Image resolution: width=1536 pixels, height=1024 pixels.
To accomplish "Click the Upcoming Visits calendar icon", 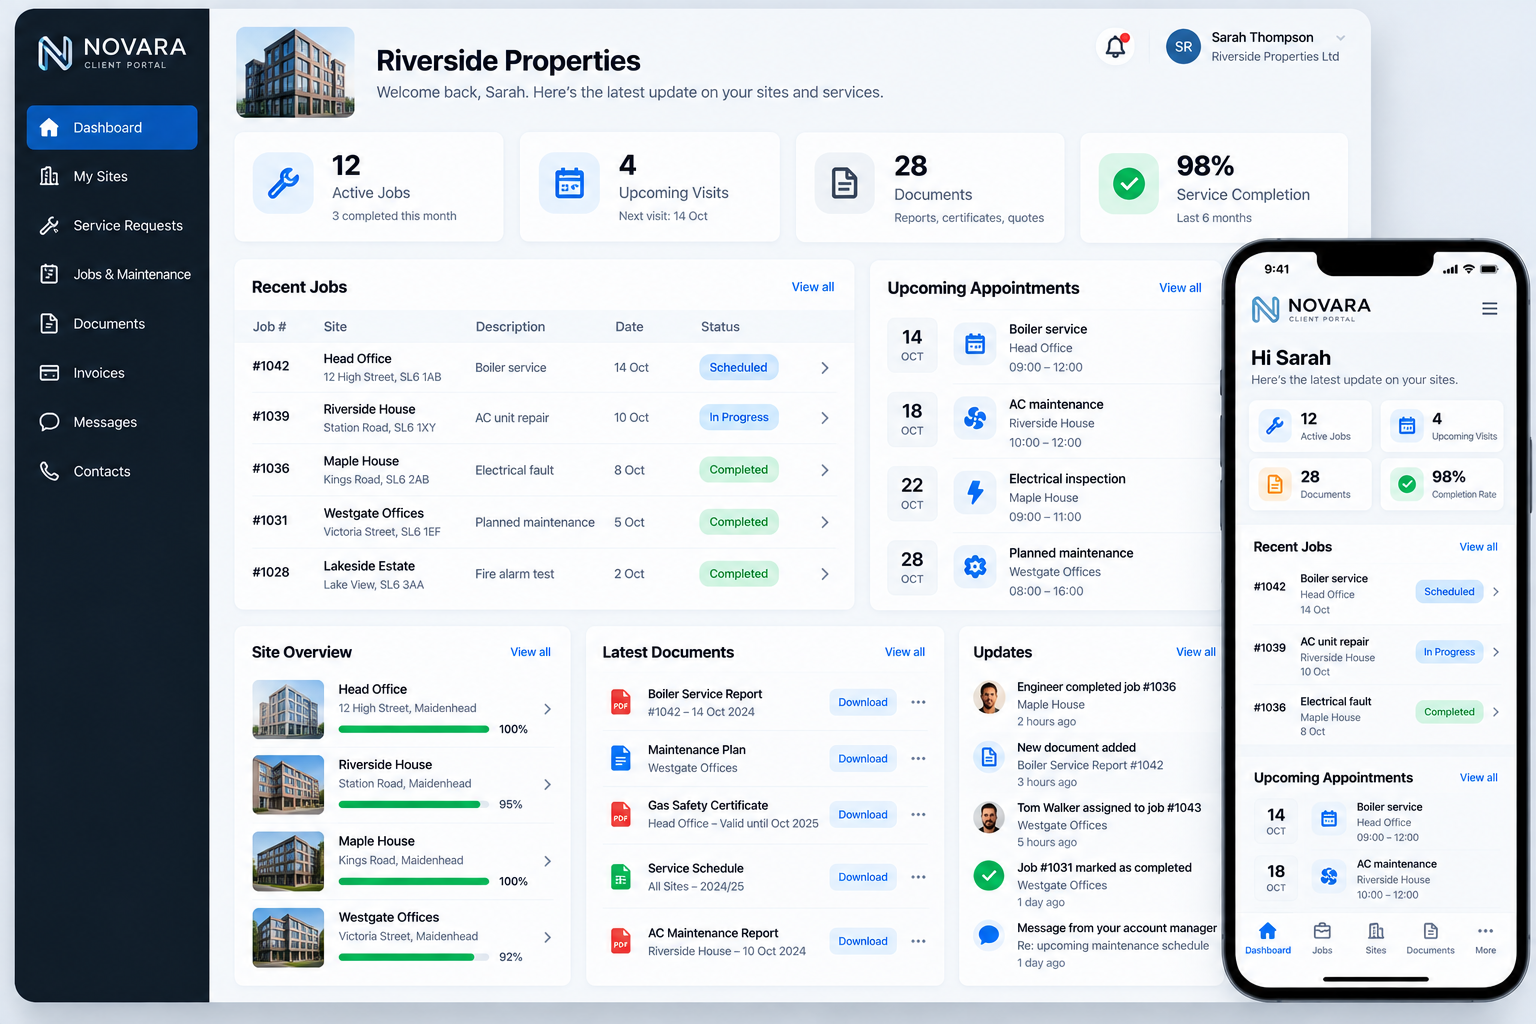I will (569, 183).
